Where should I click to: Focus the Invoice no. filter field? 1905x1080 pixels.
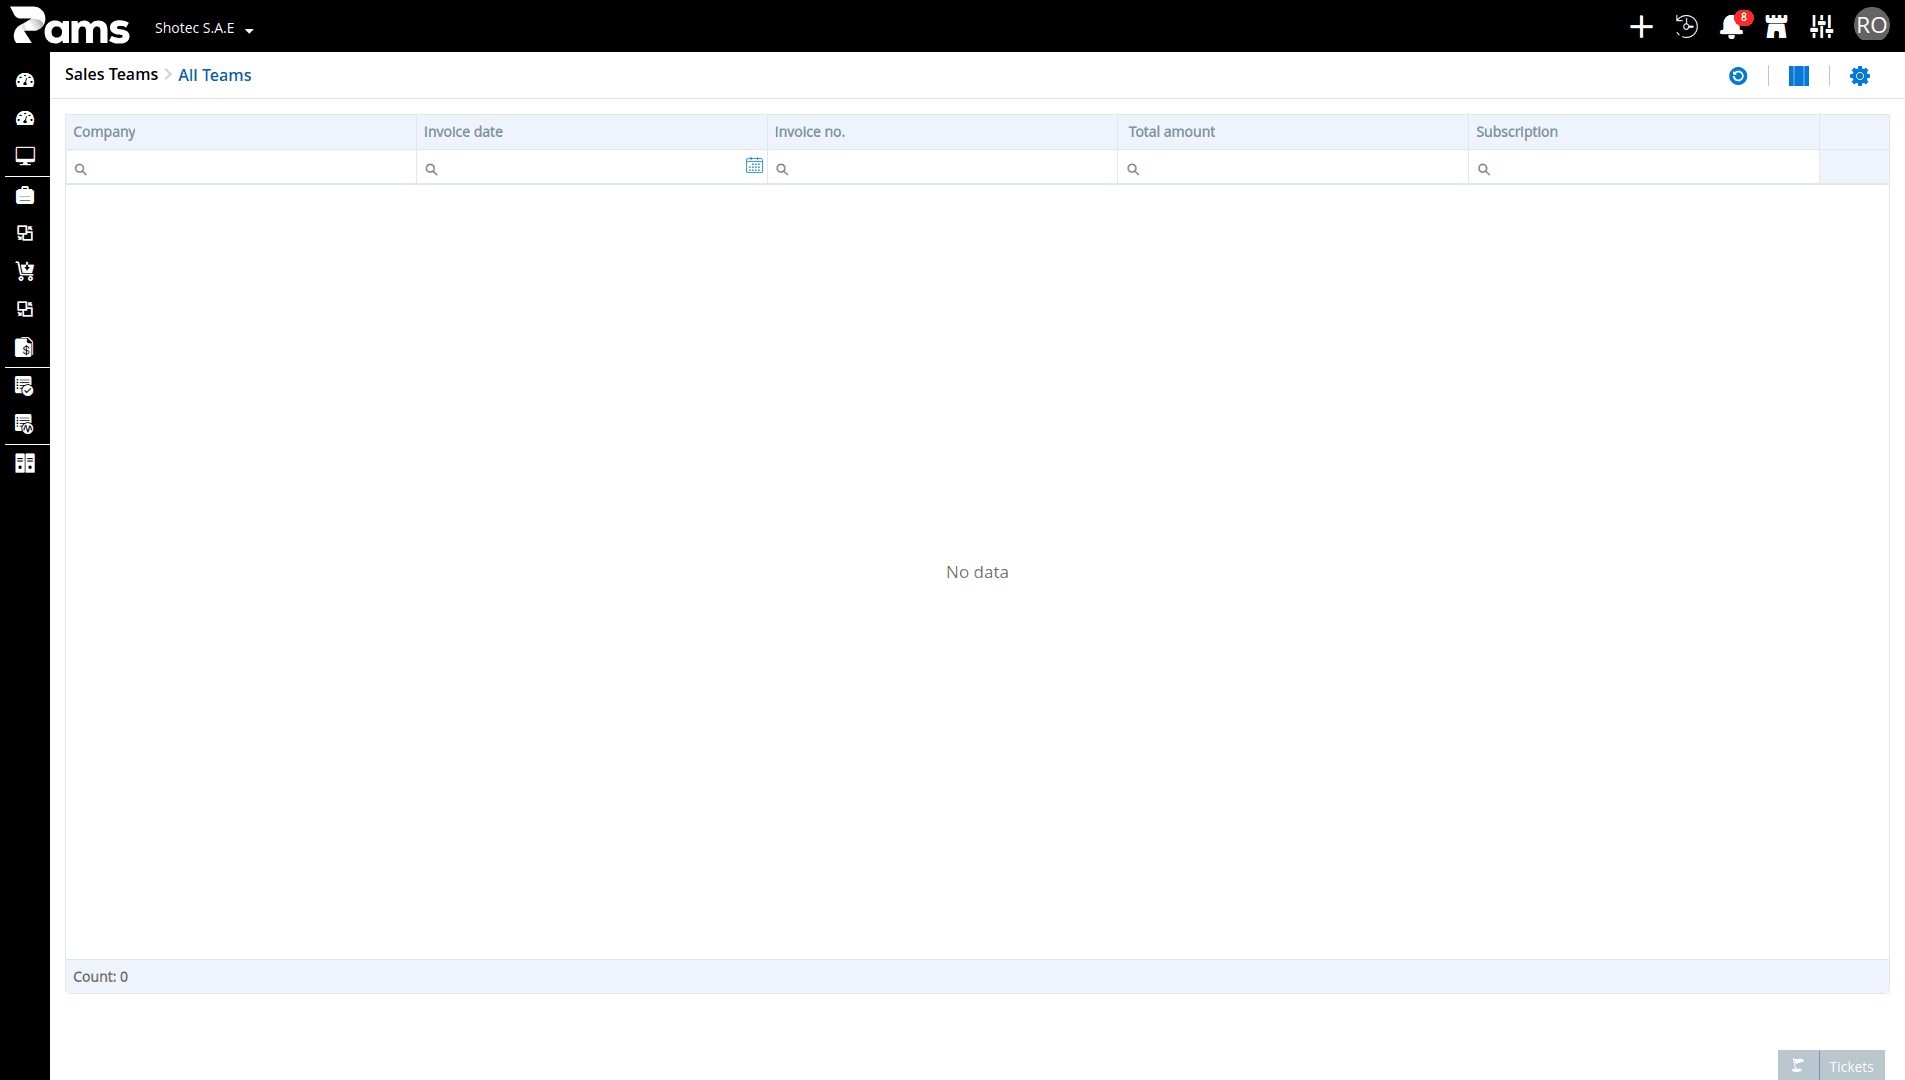coord(943,168)
